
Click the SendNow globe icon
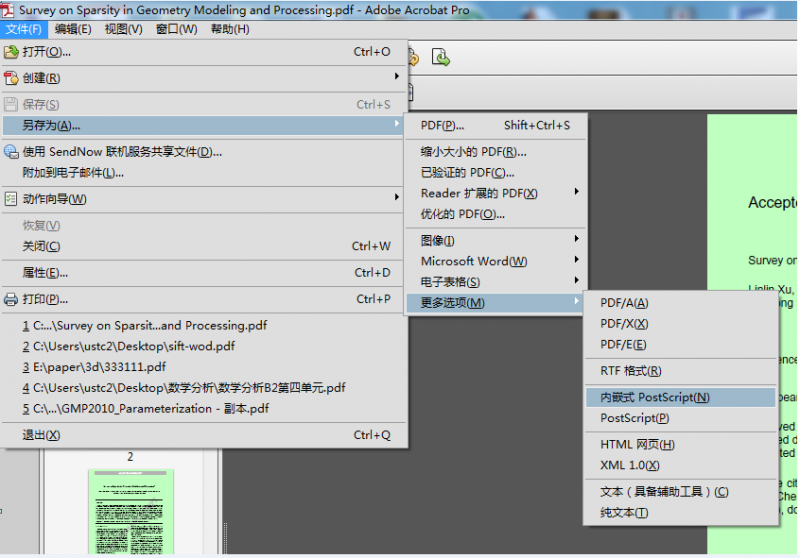(x=11, y=151)
